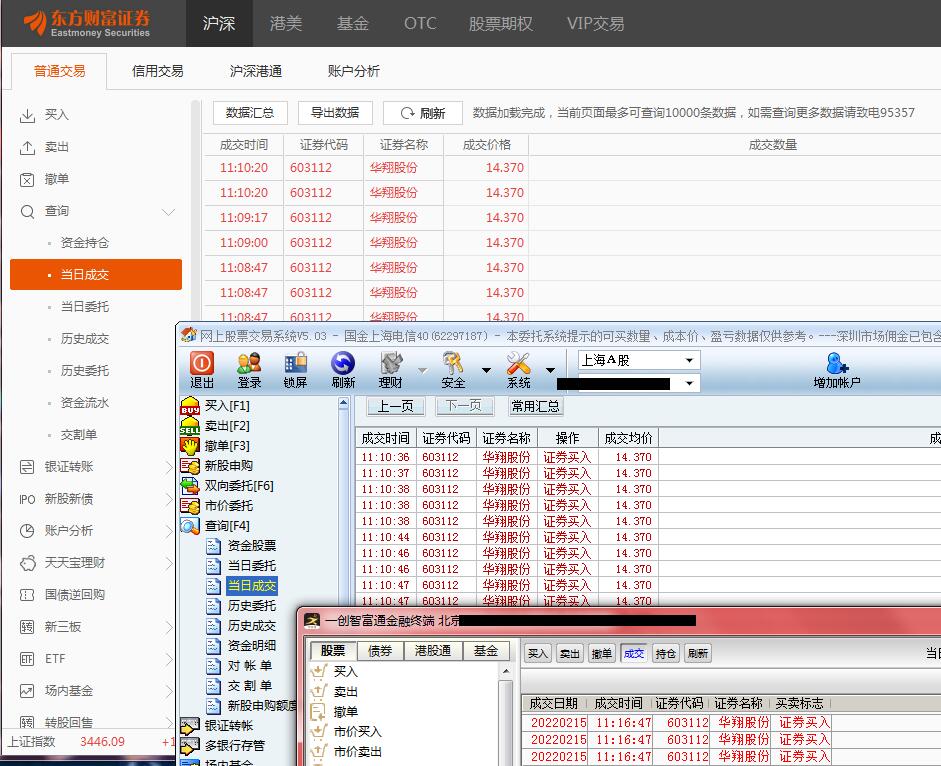Image resolution: width=941 pixels, height=766 pixels.
Task: Click the 新三板 icon
Action: (28, 627)
